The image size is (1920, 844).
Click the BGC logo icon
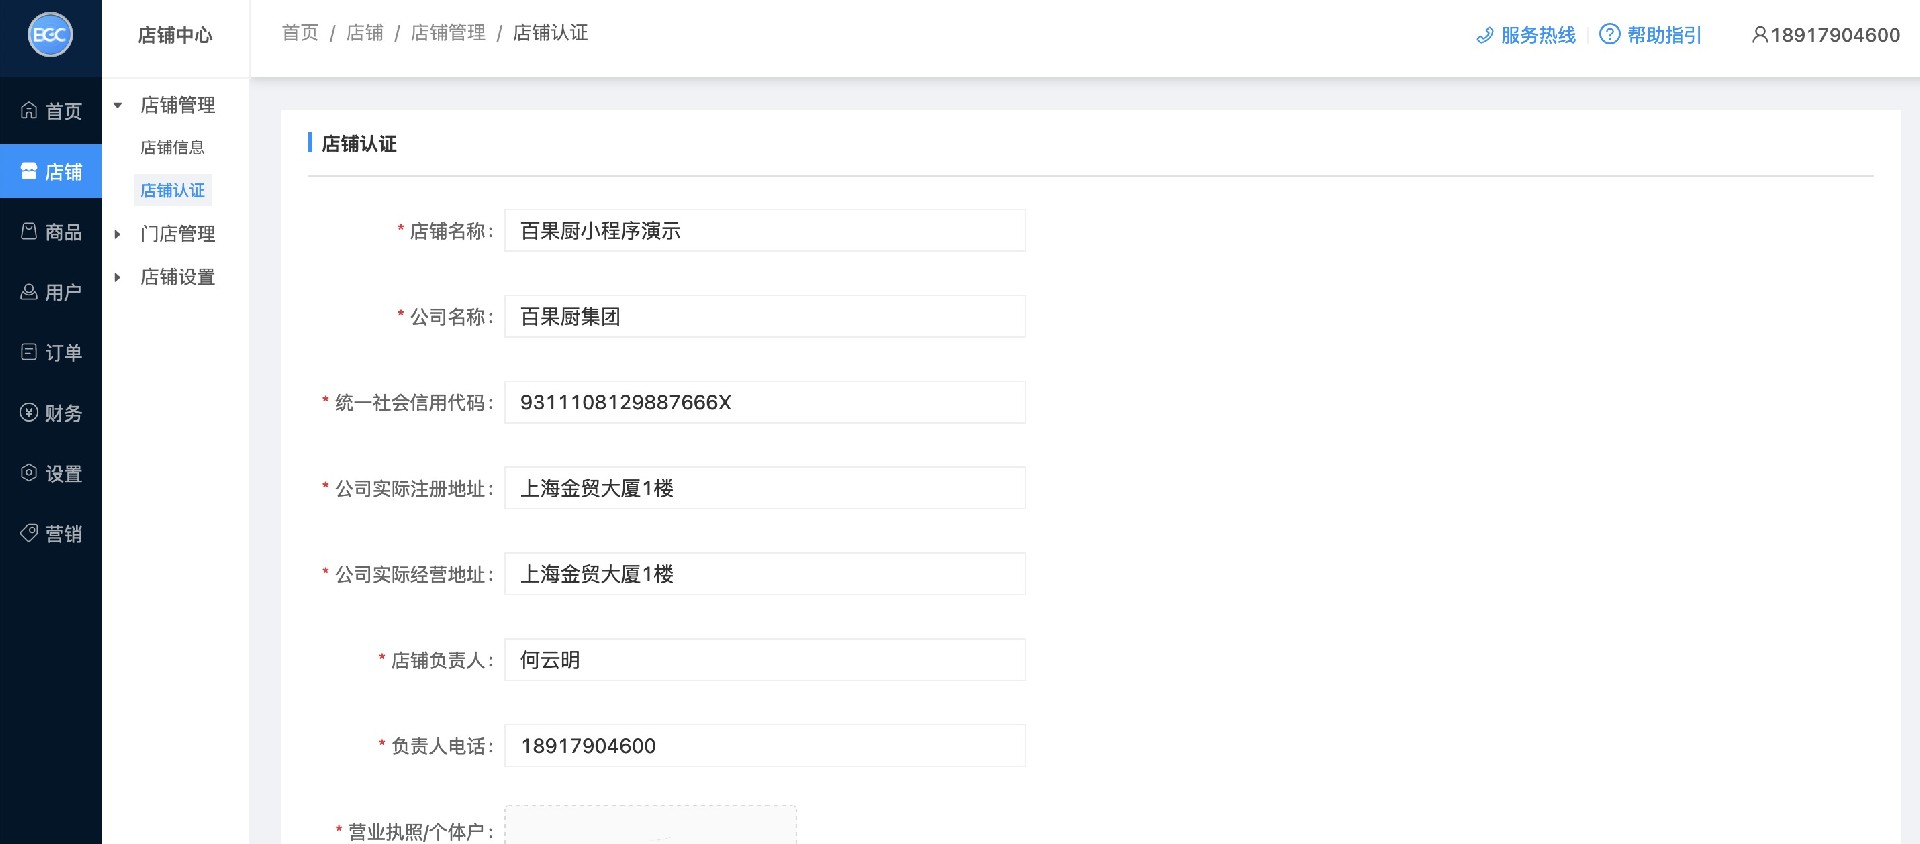[50, 36]
